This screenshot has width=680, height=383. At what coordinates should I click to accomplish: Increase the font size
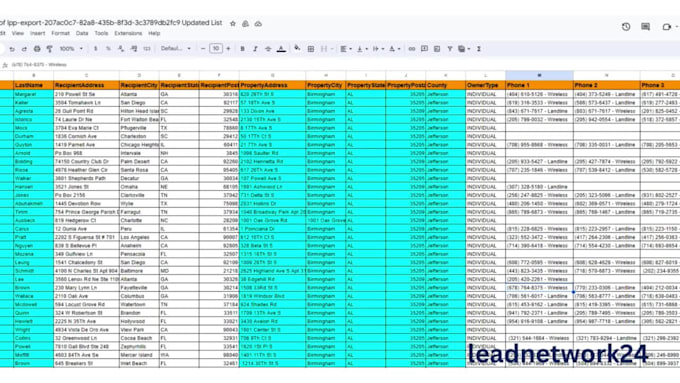point(229,49)
